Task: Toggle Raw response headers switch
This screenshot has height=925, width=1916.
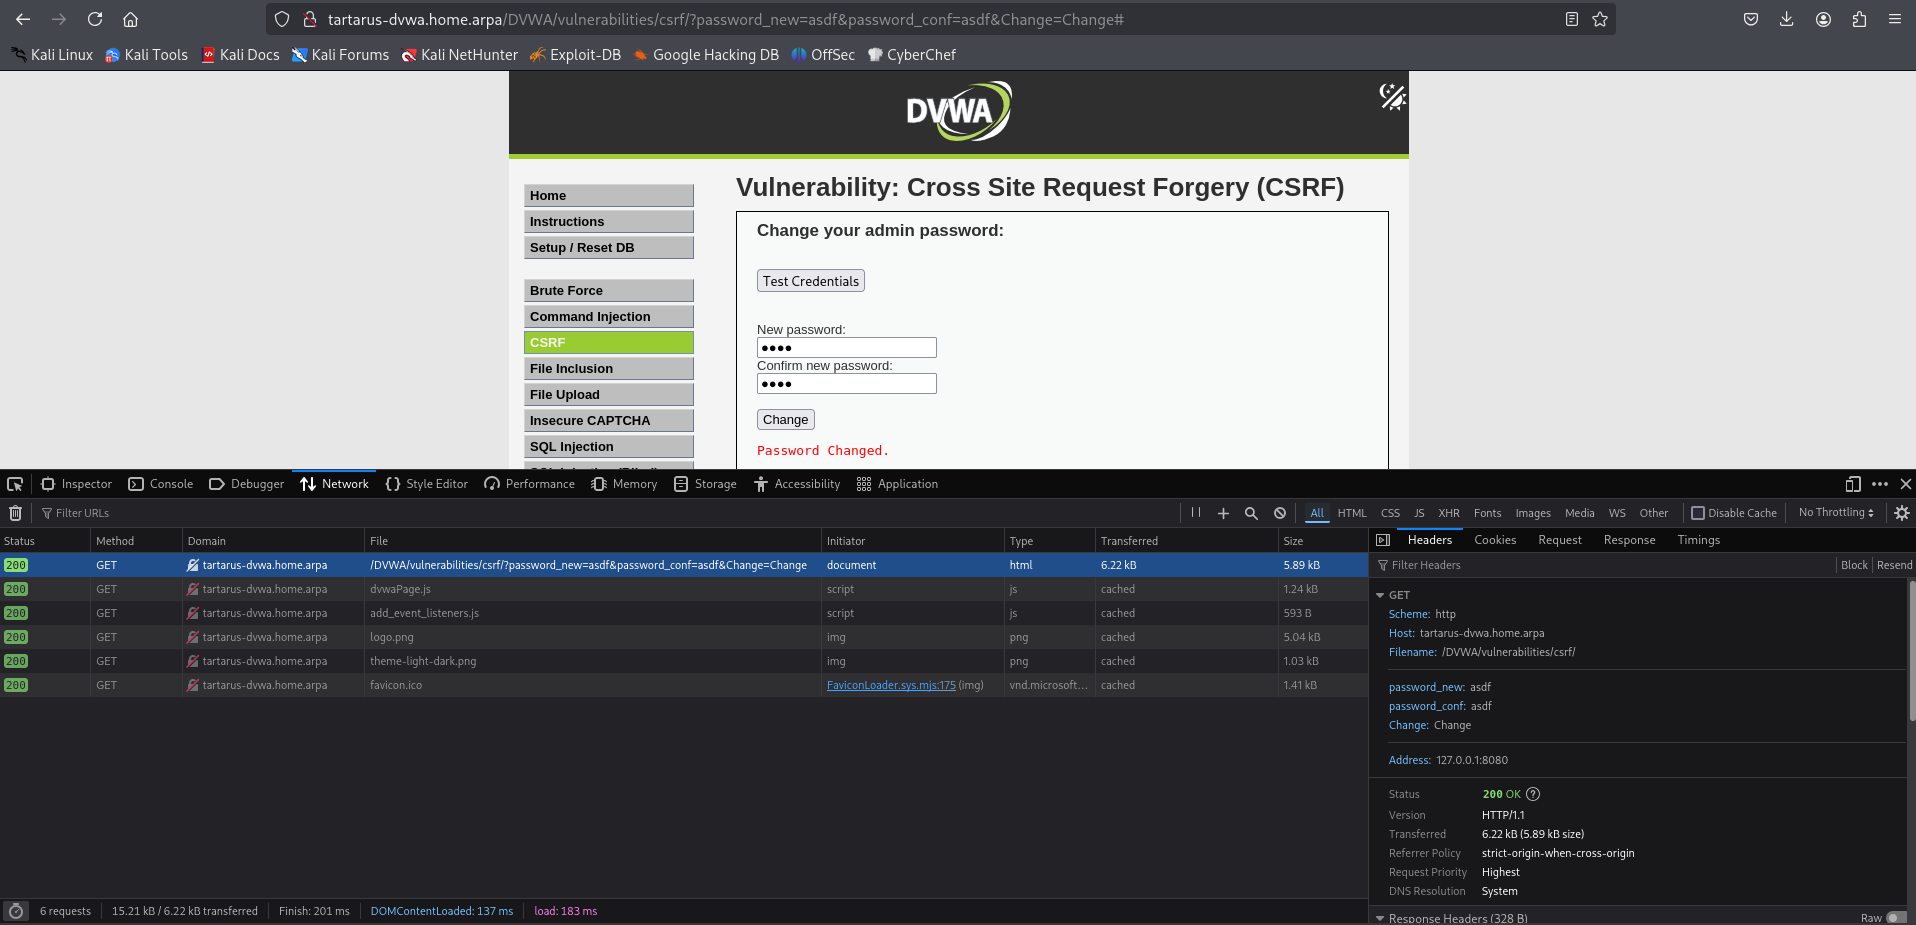Action: tap(1895, 918)
